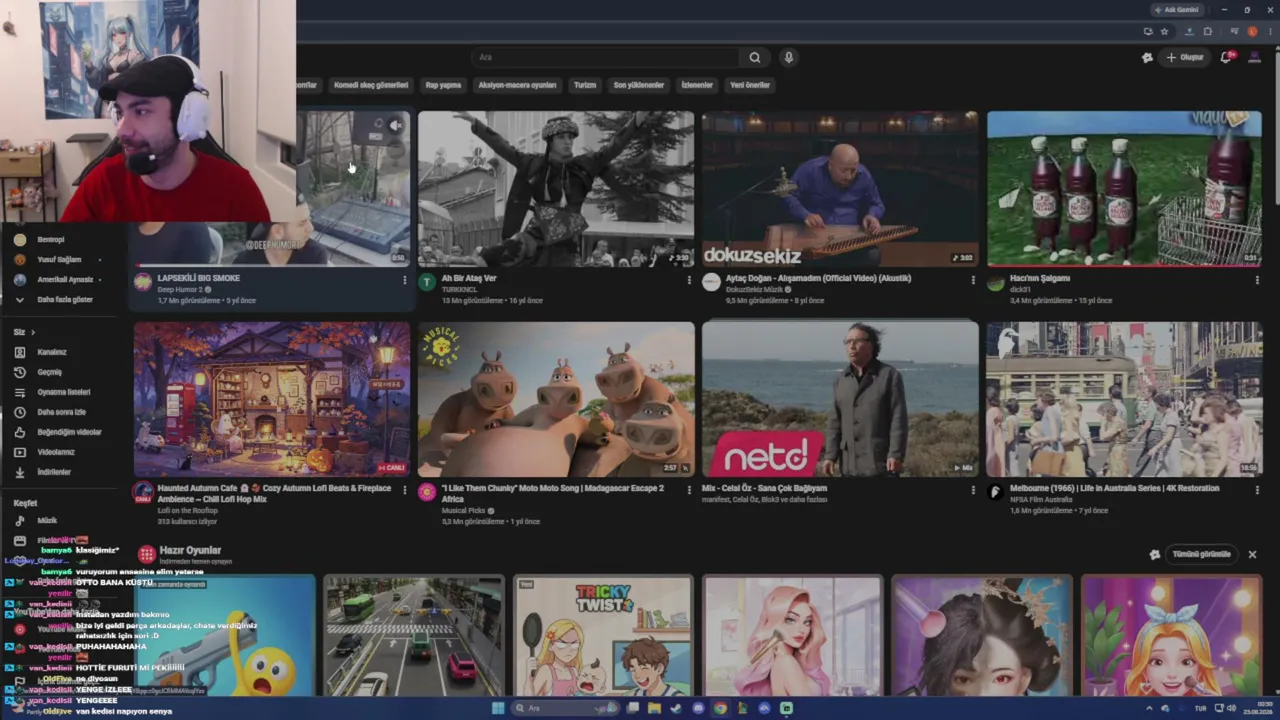Open Steam from the taskbar

click(676, 708)
